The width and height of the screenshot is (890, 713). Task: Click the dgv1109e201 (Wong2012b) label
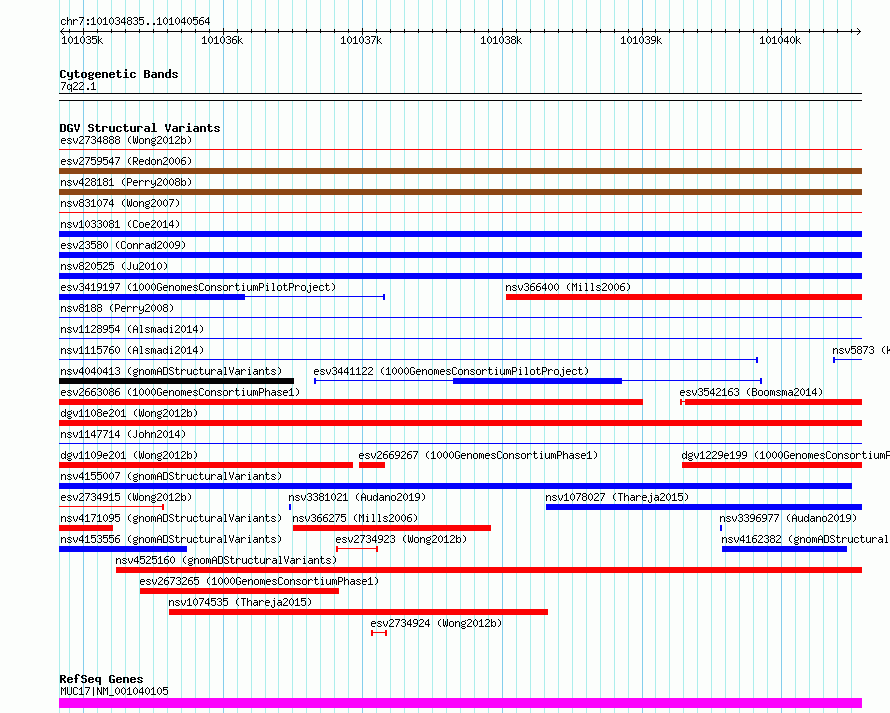pyautogui.click(x=129, y=455)
